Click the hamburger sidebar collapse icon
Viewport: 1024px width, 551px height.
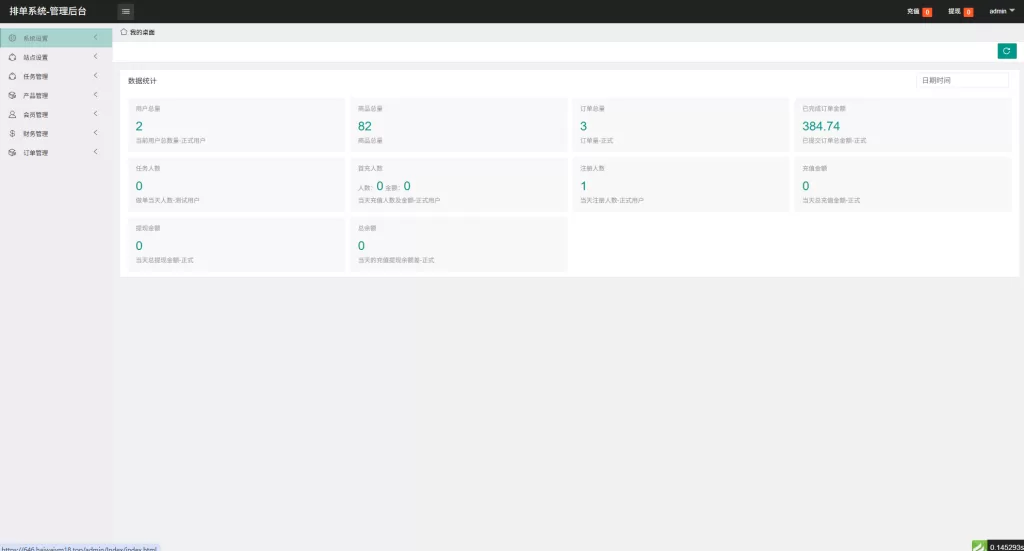point(126,11)
